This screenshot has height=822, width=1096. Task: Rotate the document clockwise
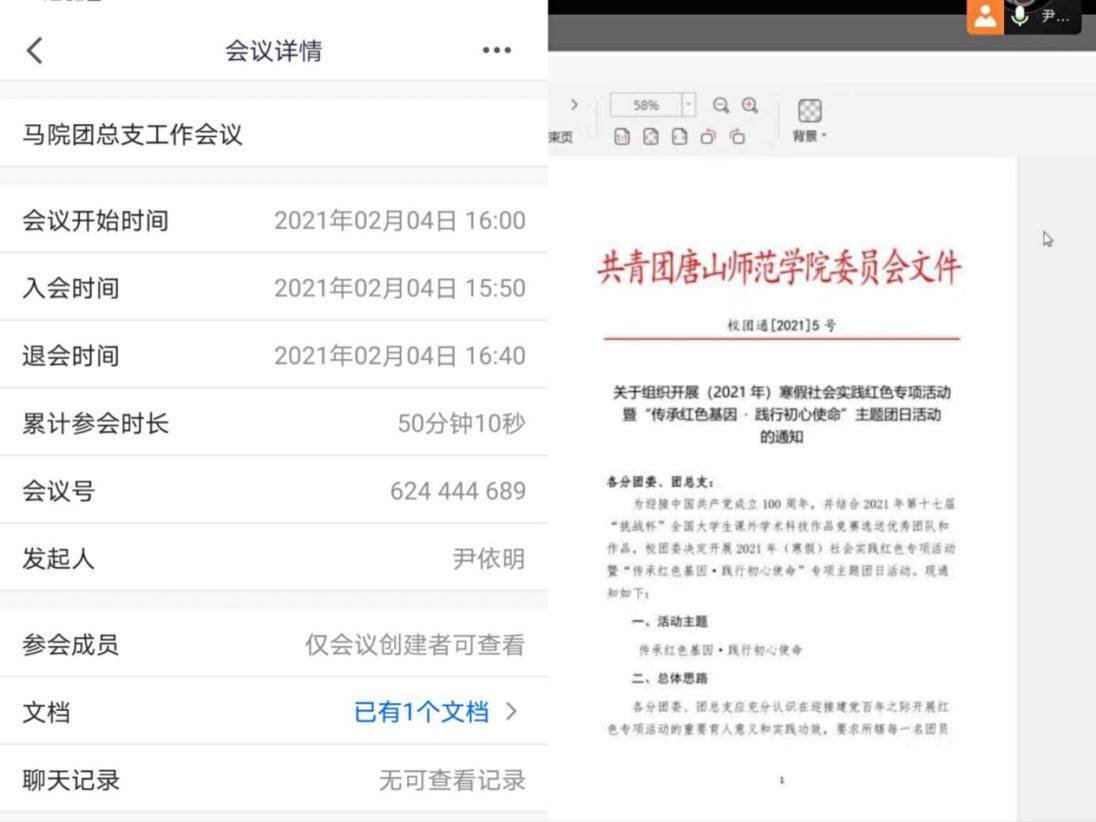click(738, 137)
